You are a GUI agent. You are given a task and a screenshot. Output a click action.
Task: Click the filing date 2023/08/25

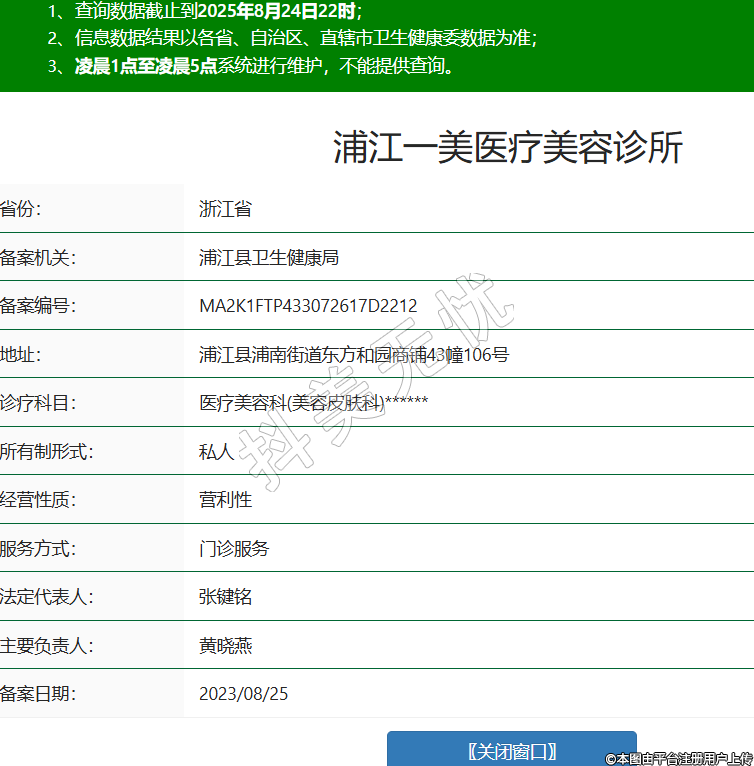[243, 694]
